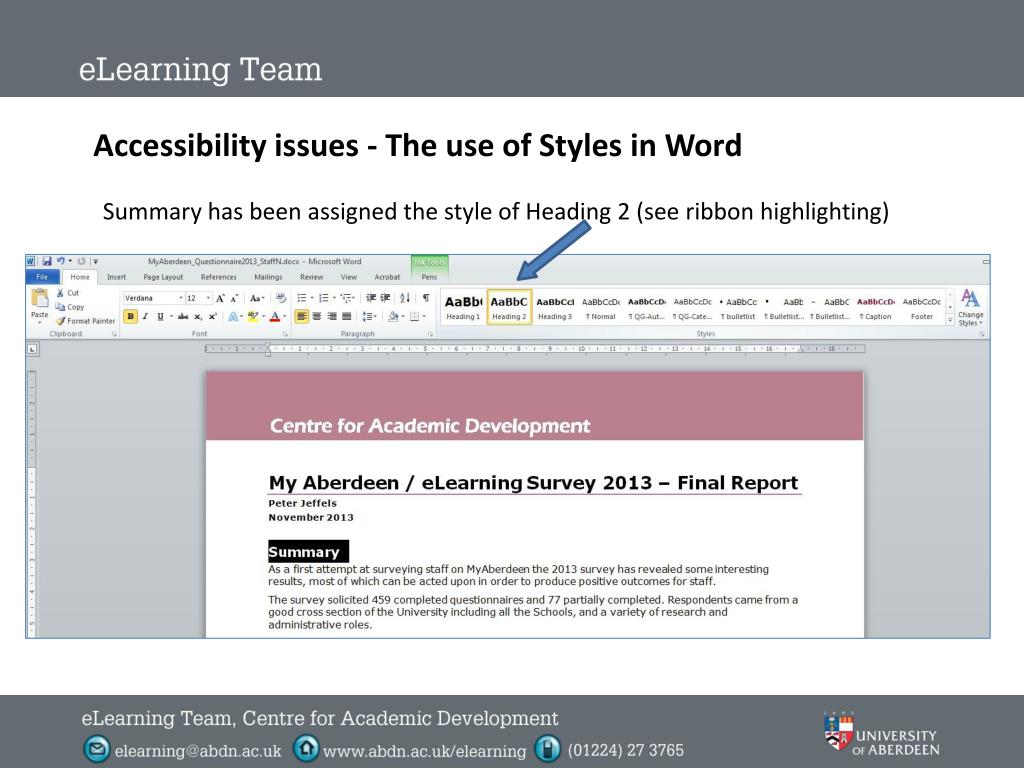Apply the Heading 3 style

pyautogui.click(x=554, y=308)
